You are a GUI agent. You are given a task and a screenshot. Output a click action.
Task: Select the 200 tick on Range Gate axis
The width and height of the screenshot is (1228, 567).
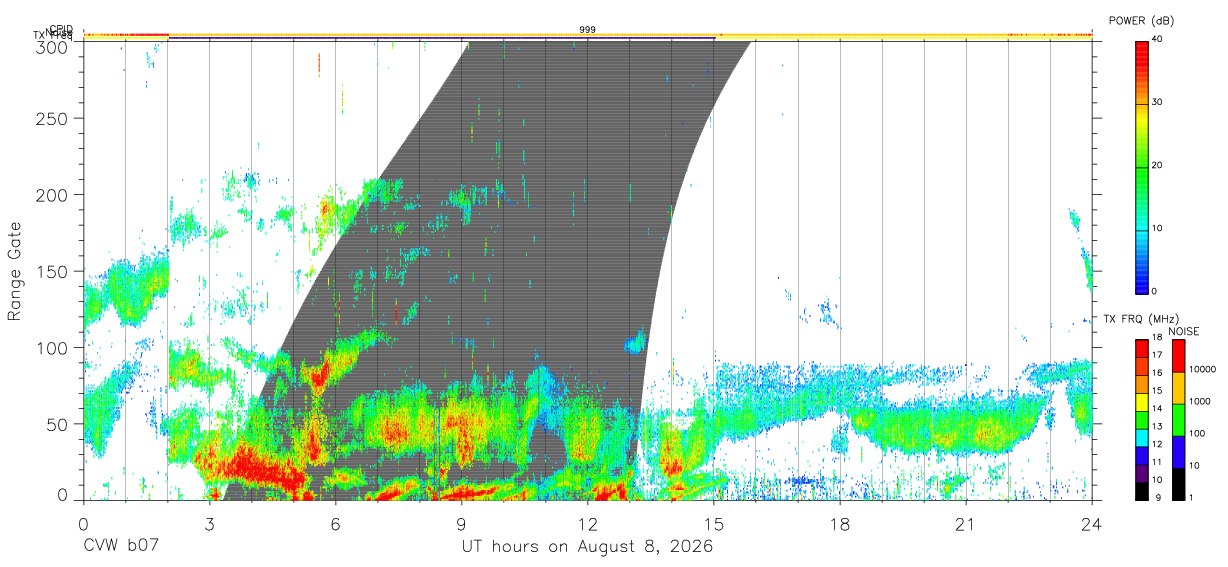pyautogui.click(x=54, y=194)
